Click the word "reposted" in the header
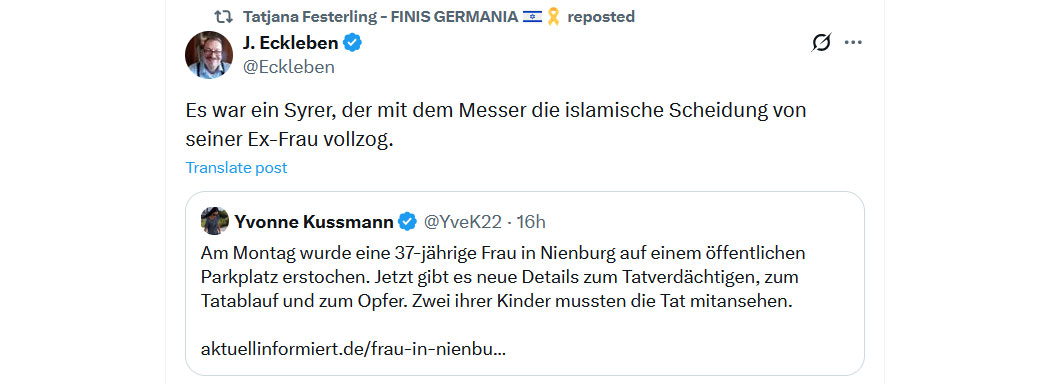Viewport: 1050px width, 384px height. [601, 17]
